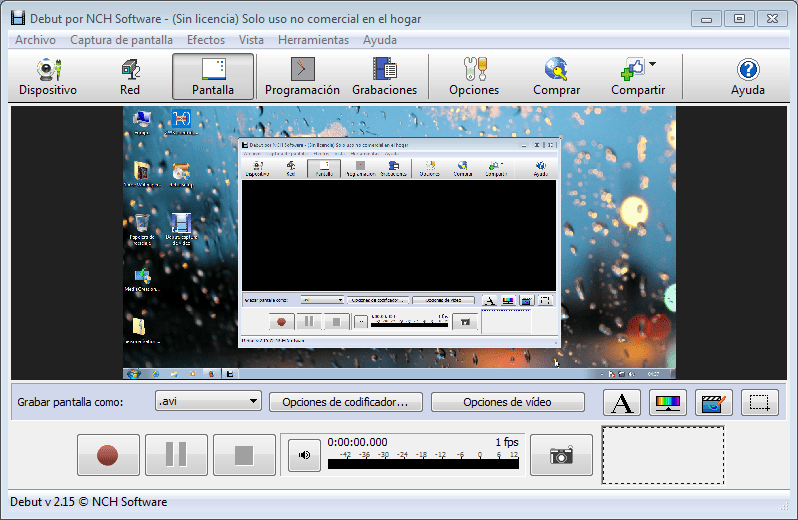The width and height of the screenshot is (798, 520).
Task: Select the Dispositivo webcam source
Action: 48,77
